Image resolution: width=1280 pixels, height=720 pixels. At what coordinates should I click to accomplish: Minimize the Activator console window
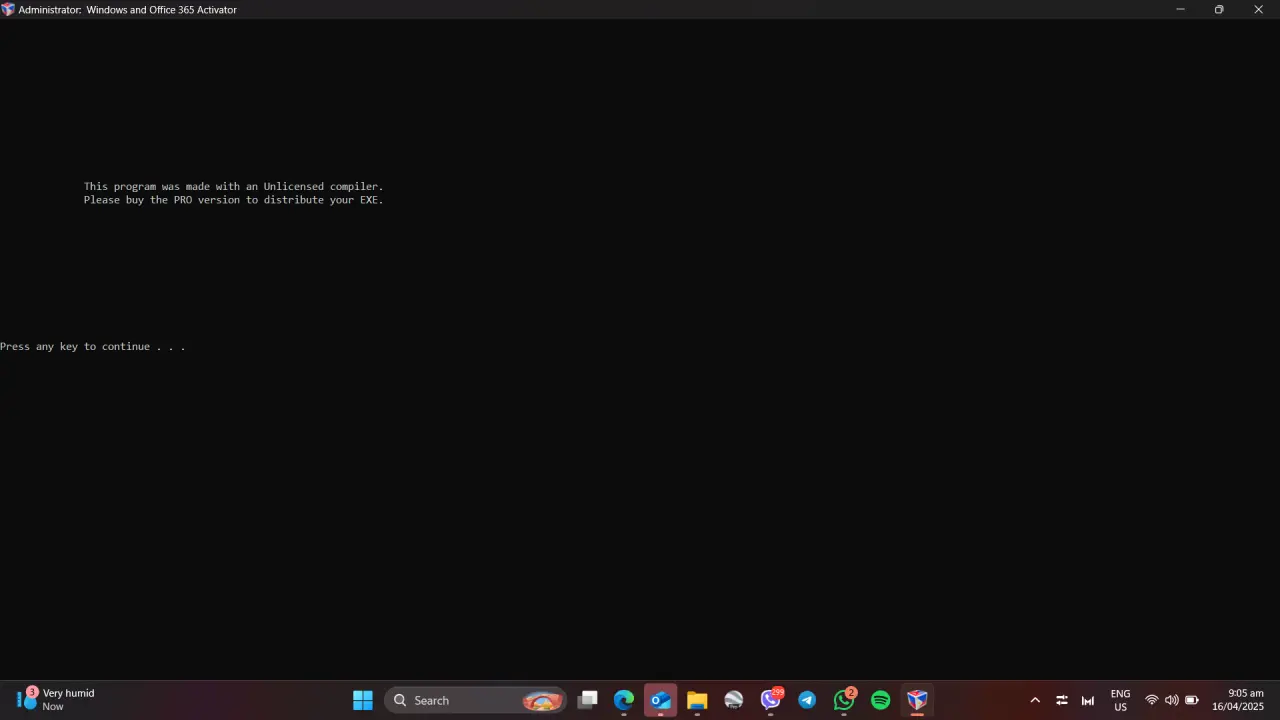point(1180,9)
